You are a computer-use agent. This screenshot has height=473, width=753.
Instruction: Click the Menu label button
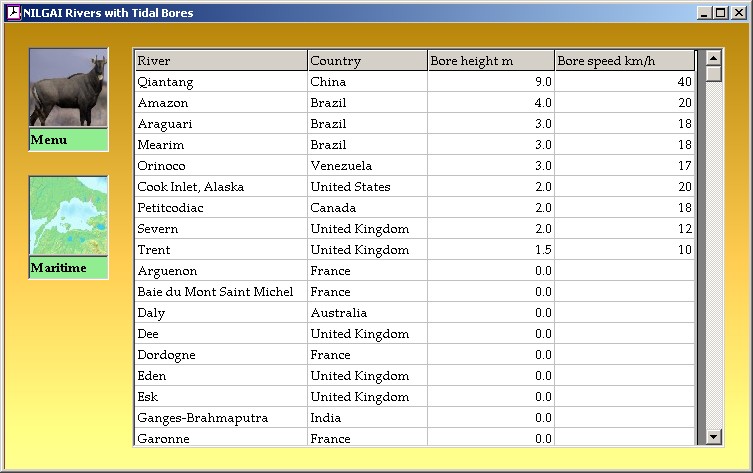(x=68, y=140)
